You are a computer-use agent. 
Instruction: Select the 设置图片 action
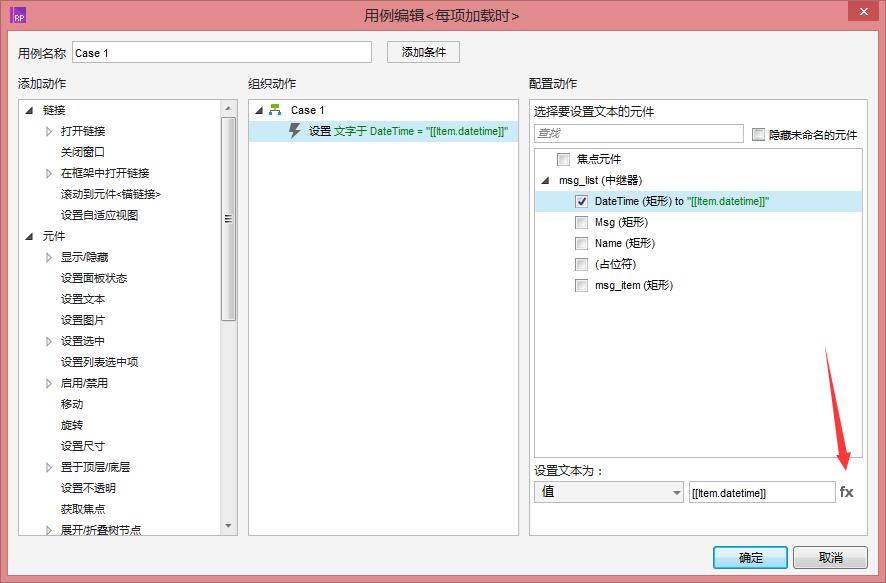[x=82, y=320]
